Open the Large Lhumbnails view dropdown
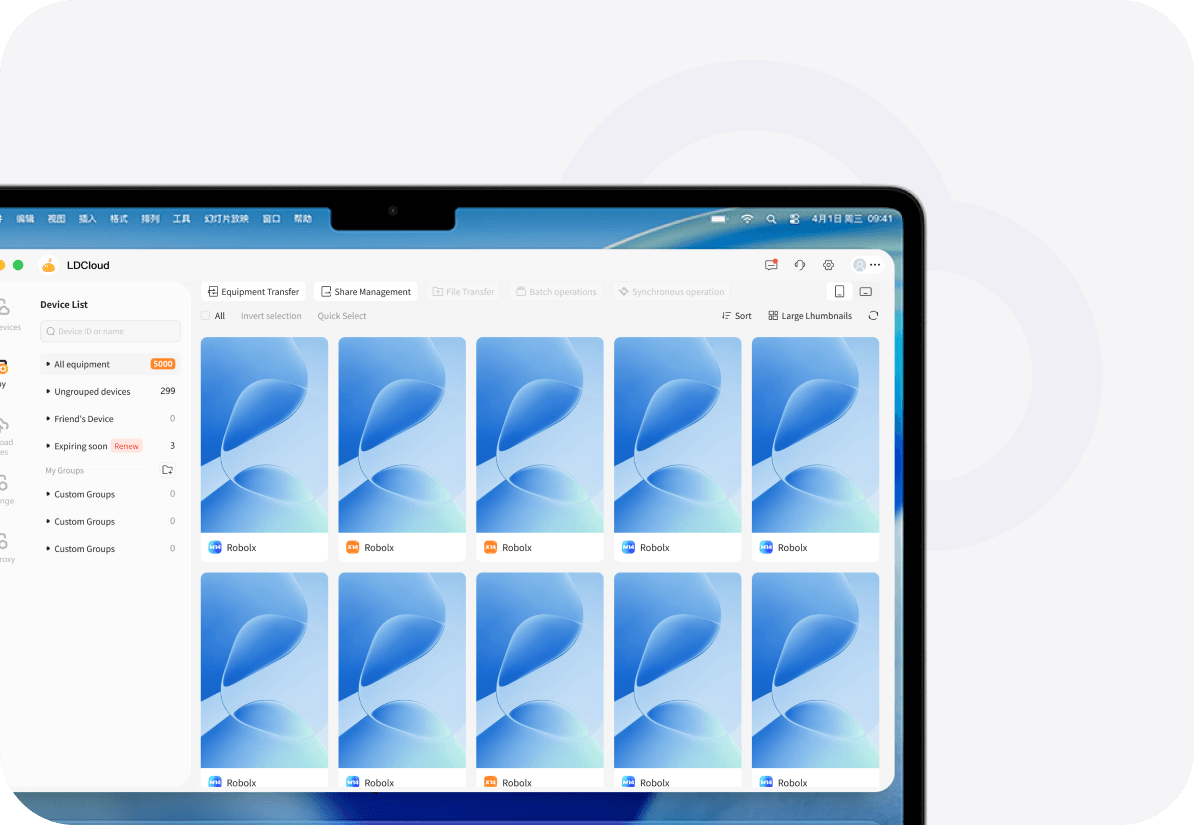 [x=810, y=315]
